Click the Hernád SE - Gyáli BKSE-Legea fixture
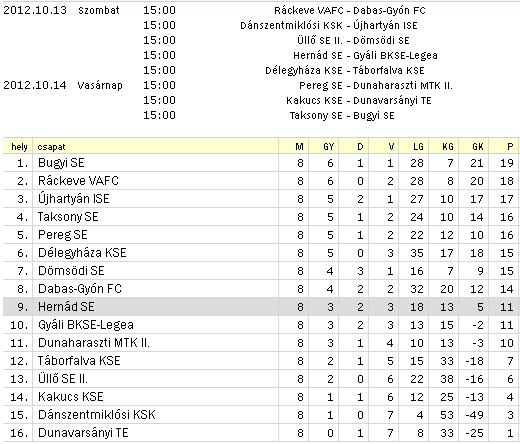Screen dimensions: 520x444 (365, 56)
